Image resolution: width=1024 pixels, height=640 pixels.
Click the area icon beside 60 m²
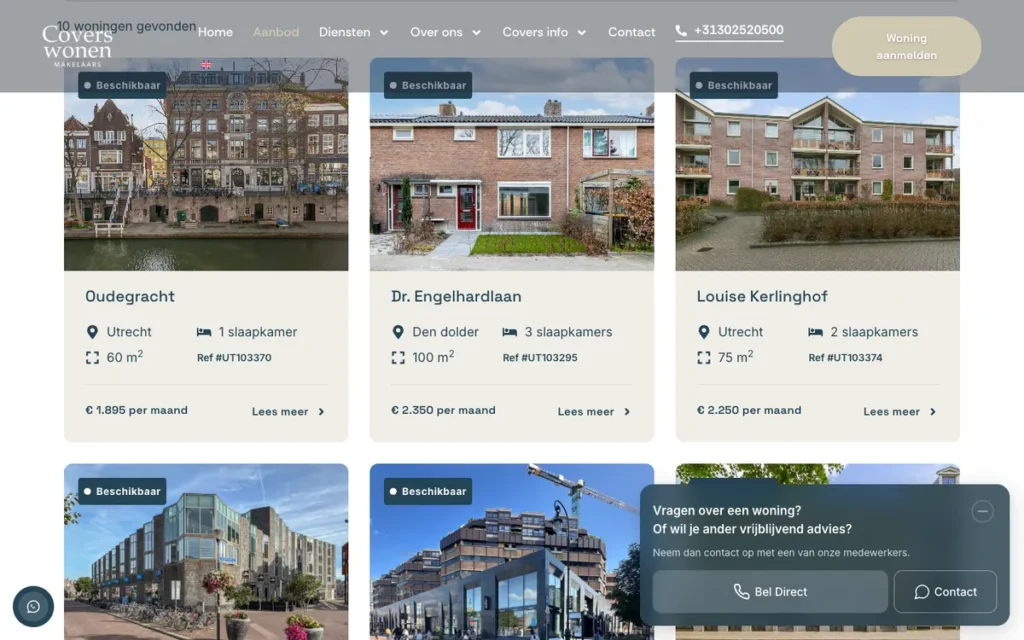(92, 358)
